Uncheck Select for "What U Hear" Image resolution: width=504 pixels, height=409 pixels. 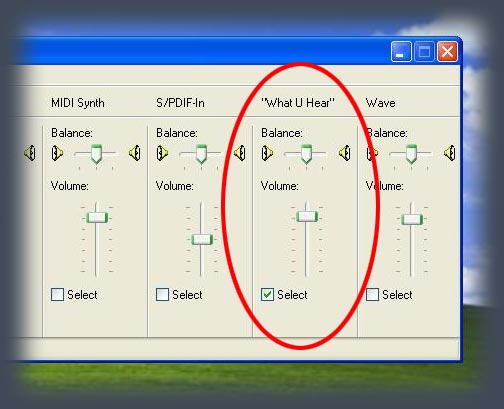pos(267,295)
